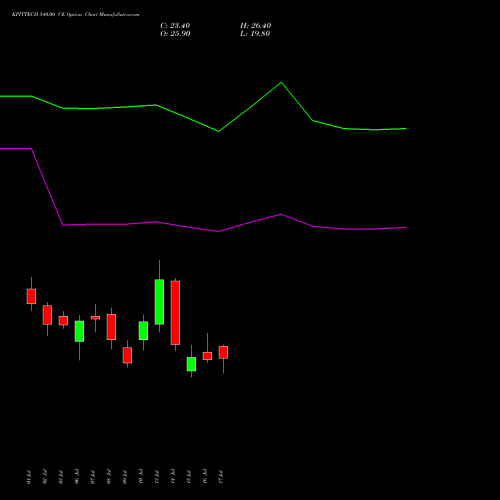Click the 17 Jul date label
Image resolution: width=500 pixels, height=500 pixels.
pyautogui.click(x=221, y=477)
